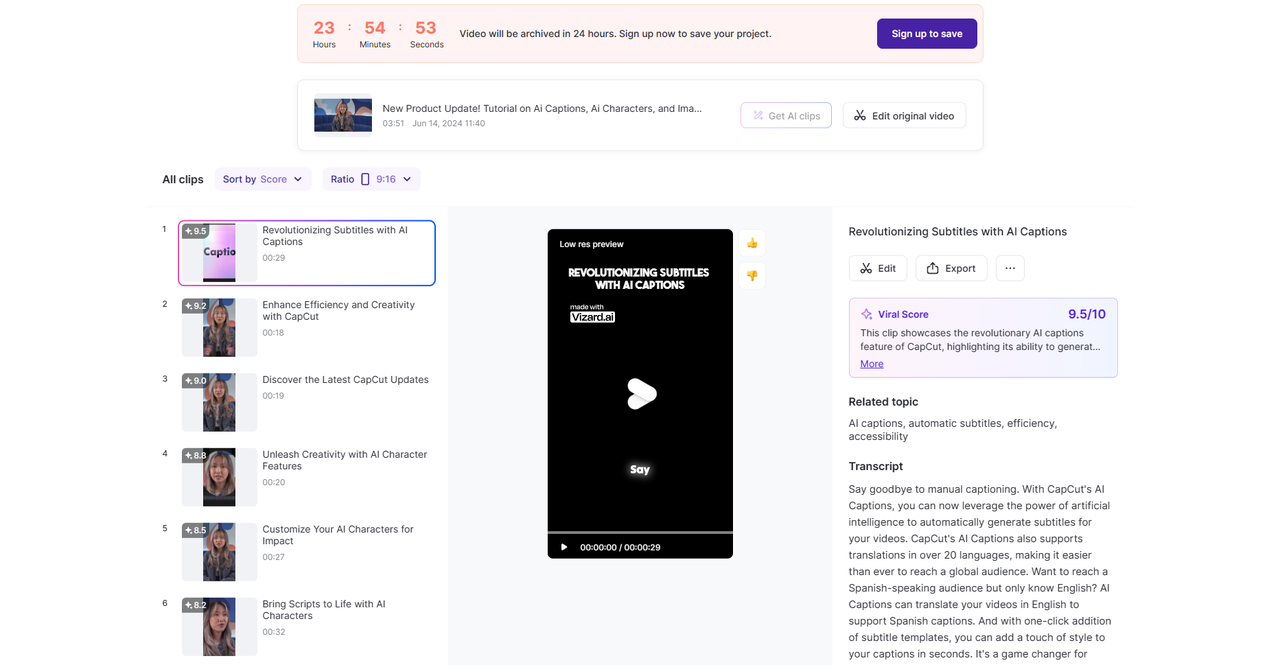This screenshot has height=665, width=1280.
Task: Open 'Customize Your AI Characters for Impact' clip
Action: [337, 535]
